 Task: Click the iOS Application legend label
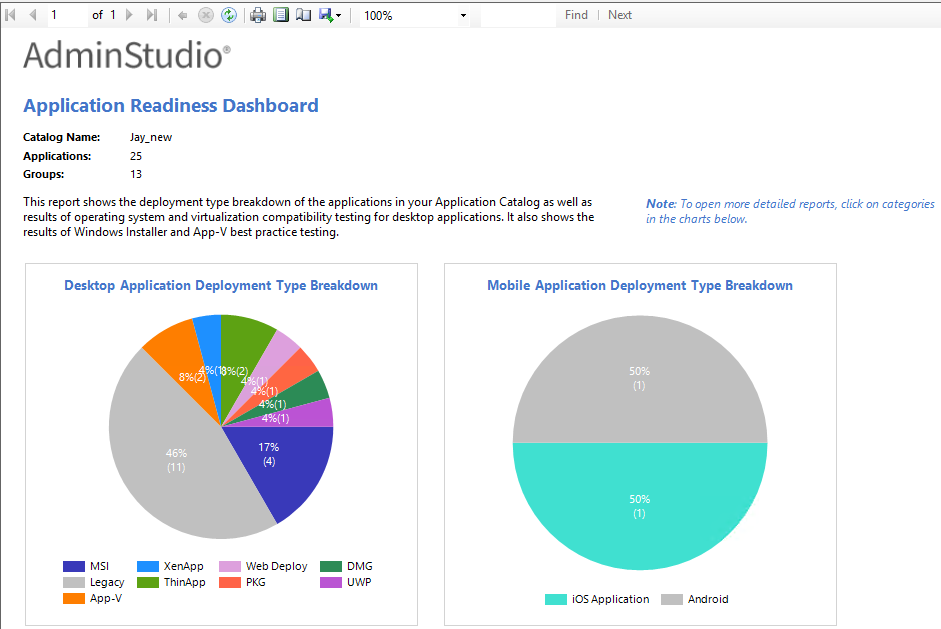tap(610, 599)
